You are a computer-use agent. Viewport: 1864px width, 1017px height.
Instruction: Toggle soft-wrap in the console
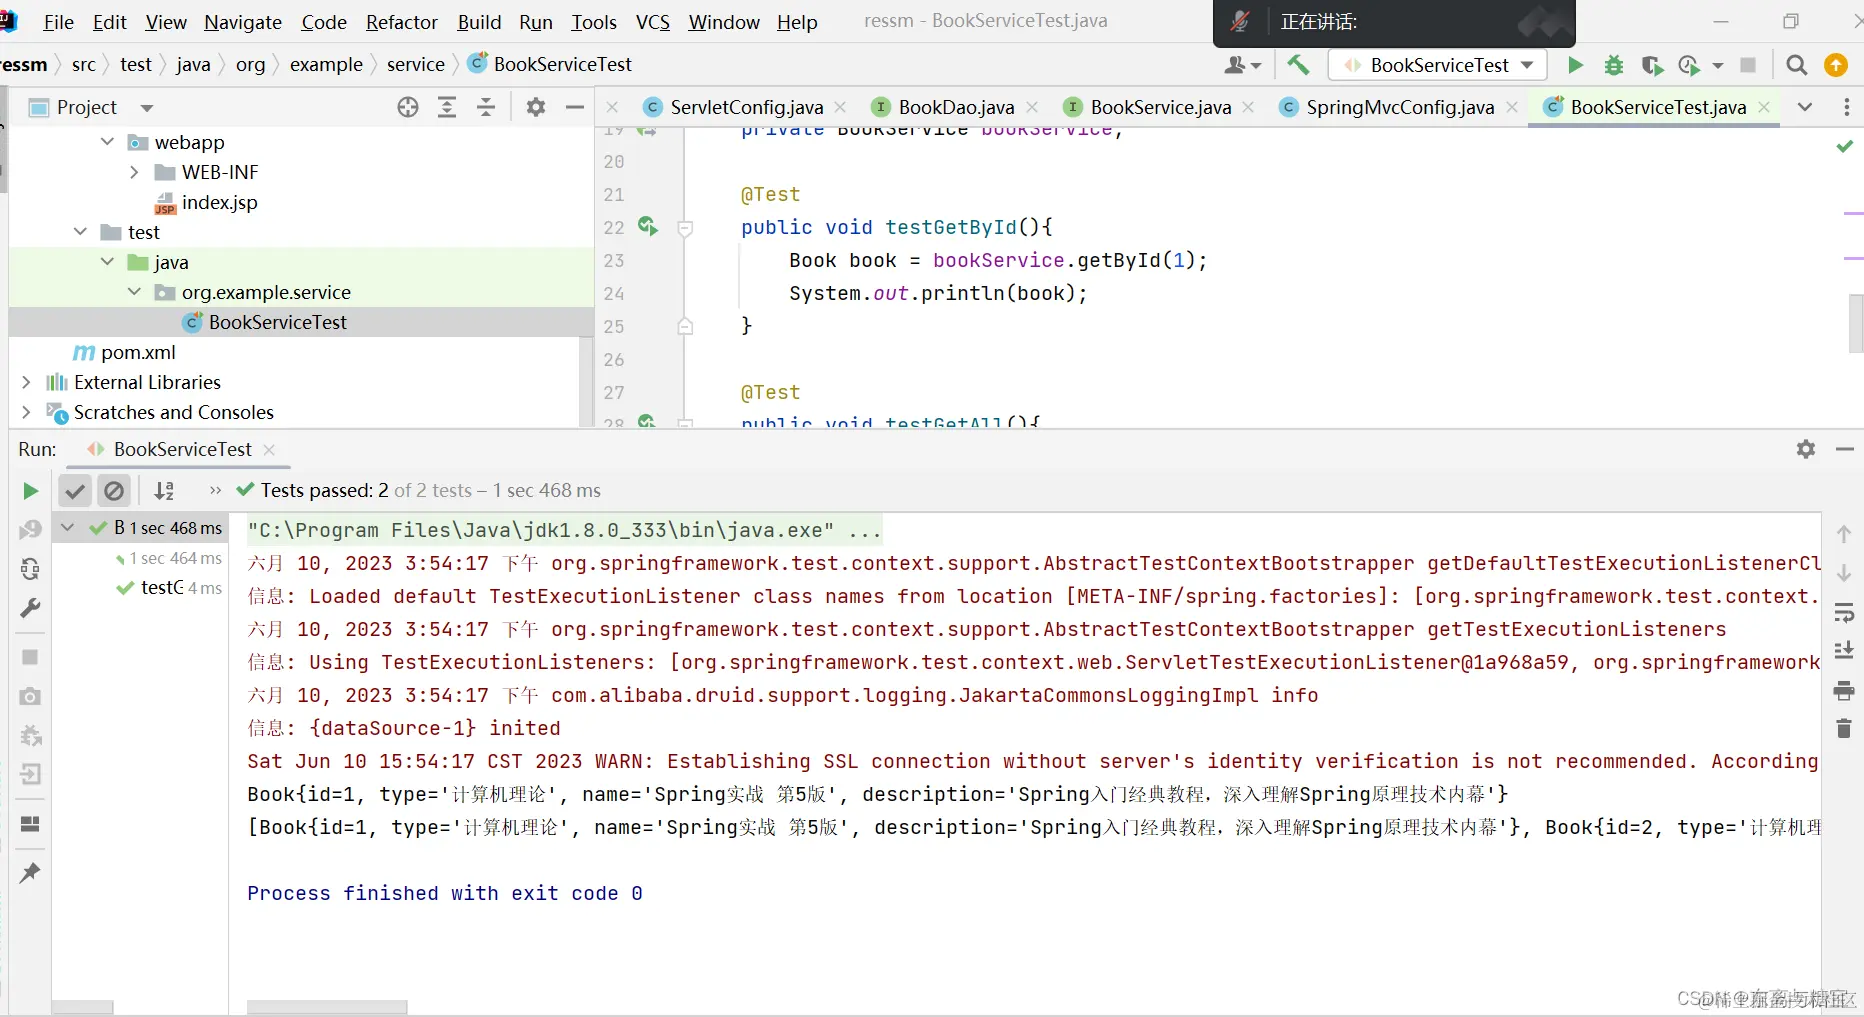click(x=1844, y=612)
